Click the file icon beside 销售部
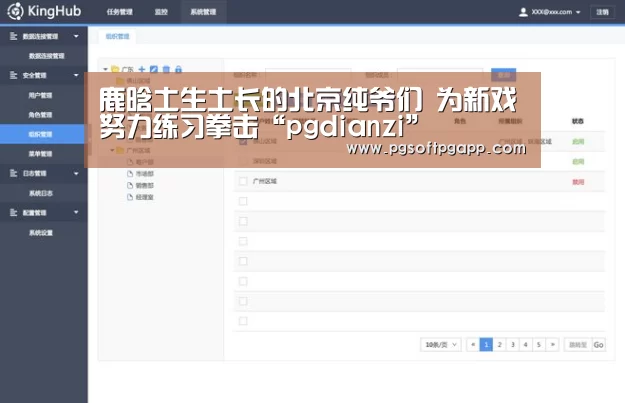Screen dimensions: 625x403 (x=130, y=185)
